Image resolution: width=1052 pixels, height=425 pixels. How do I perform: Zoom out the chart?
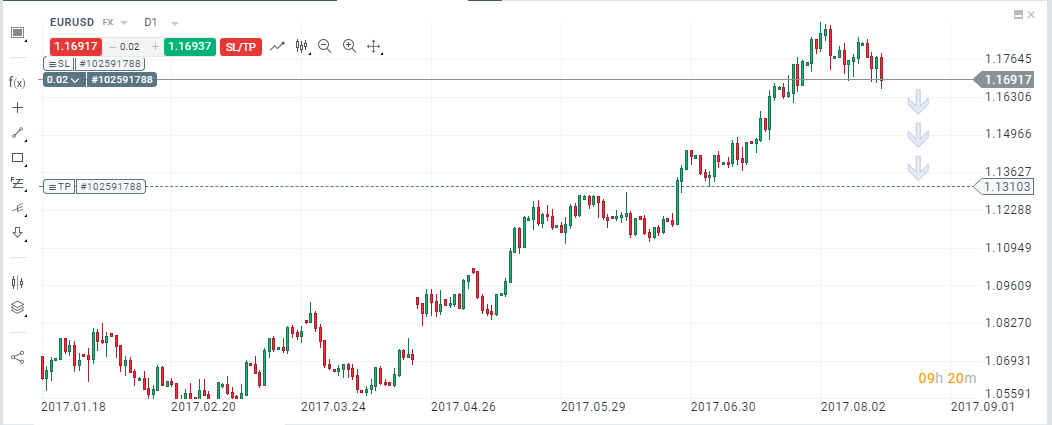[x=325, y=46]
